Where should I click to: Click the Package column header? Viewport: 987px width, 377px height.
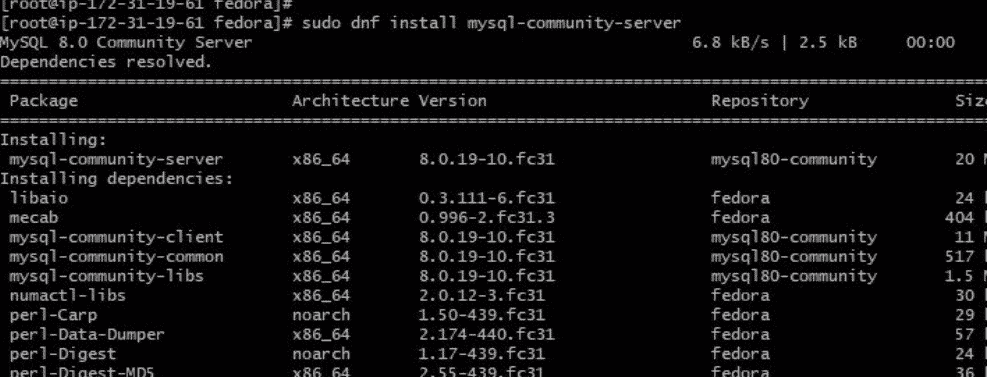point(43,101)
